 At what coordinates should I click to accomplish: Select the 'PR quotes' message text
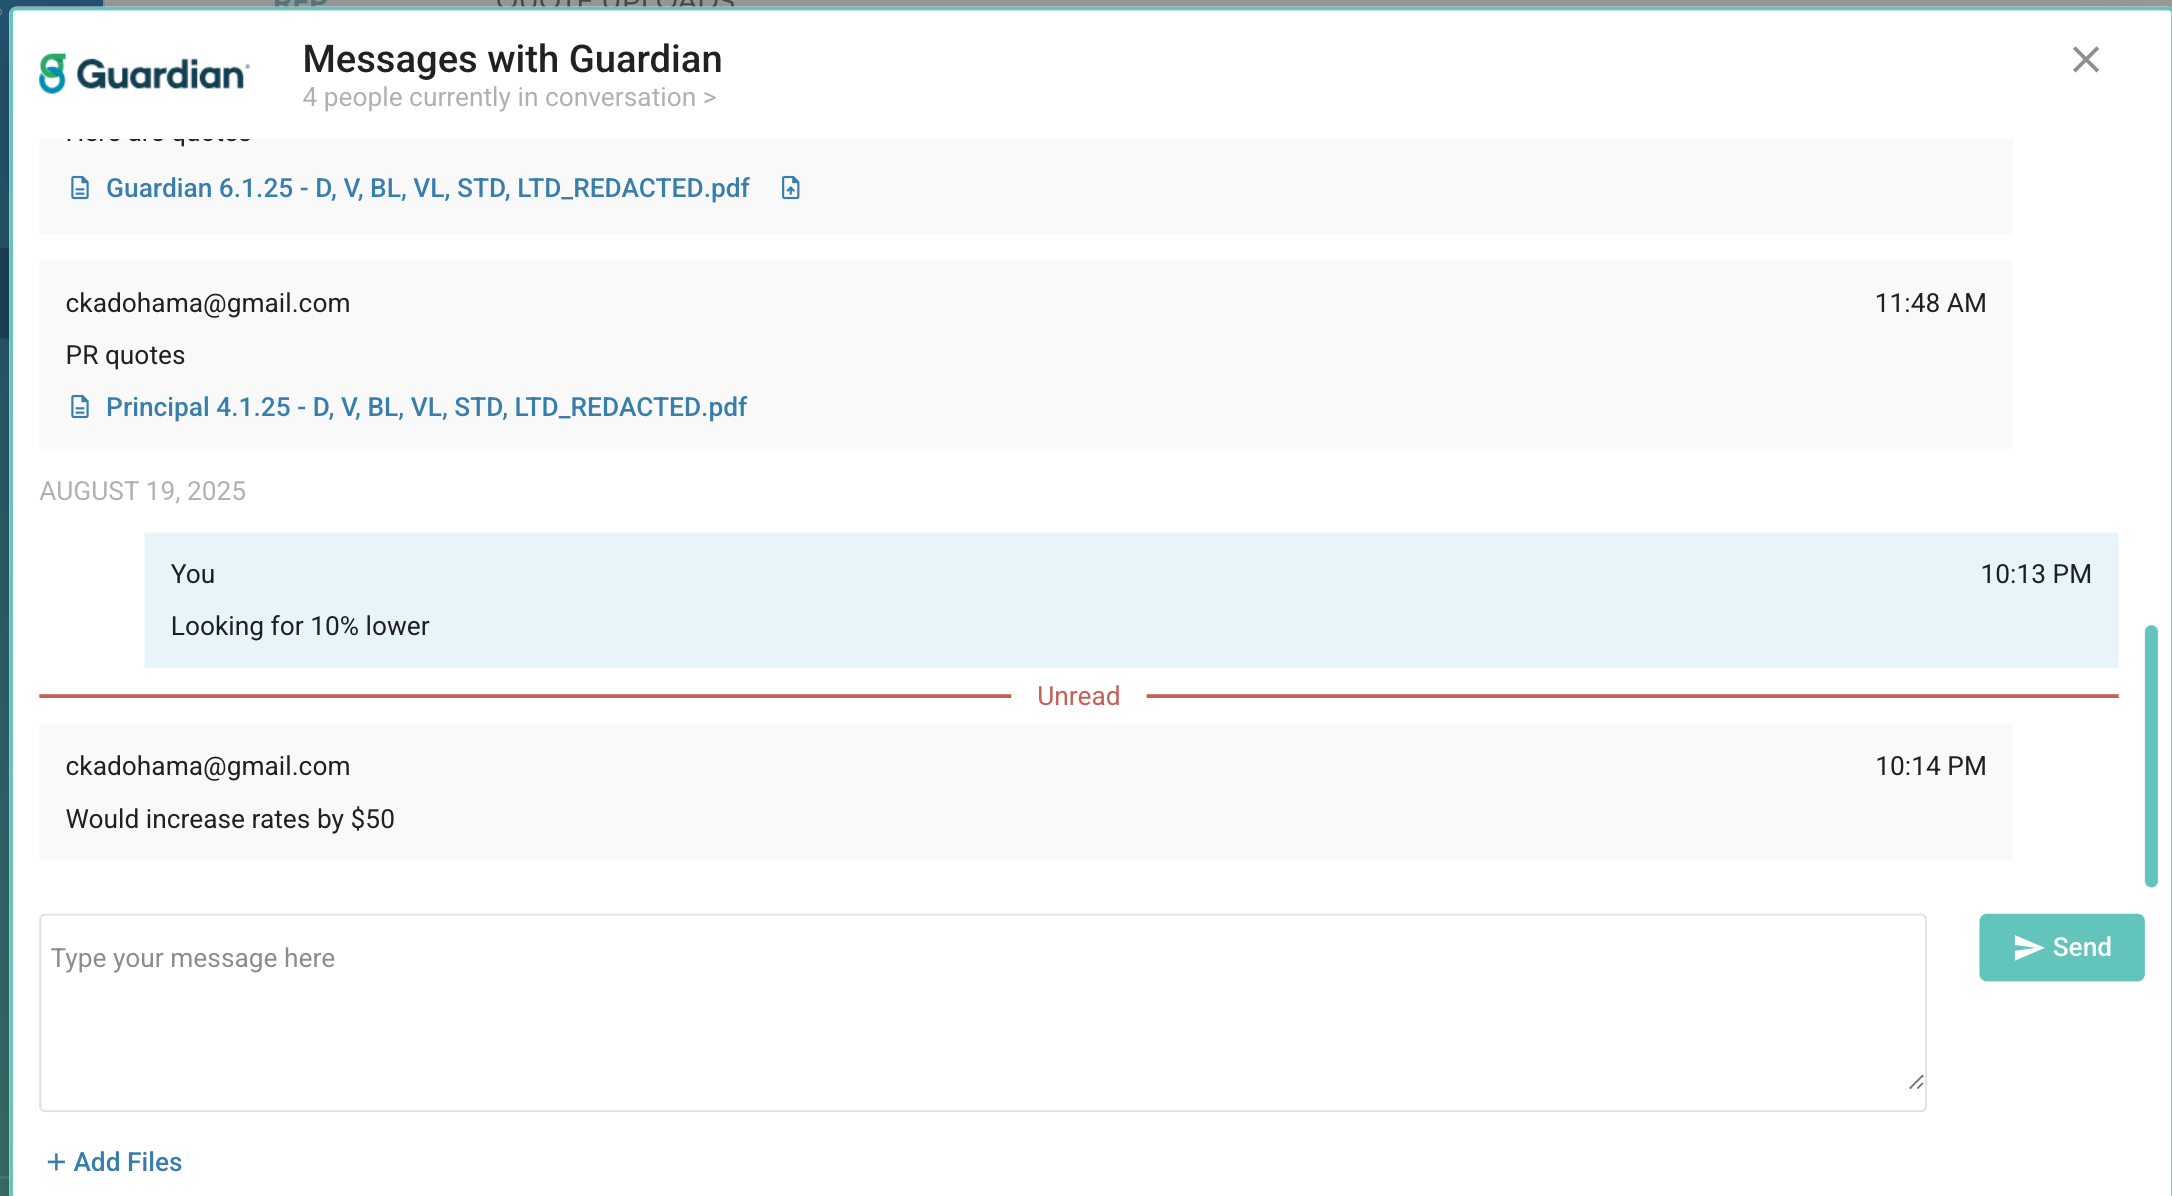[x=125, y=355]
